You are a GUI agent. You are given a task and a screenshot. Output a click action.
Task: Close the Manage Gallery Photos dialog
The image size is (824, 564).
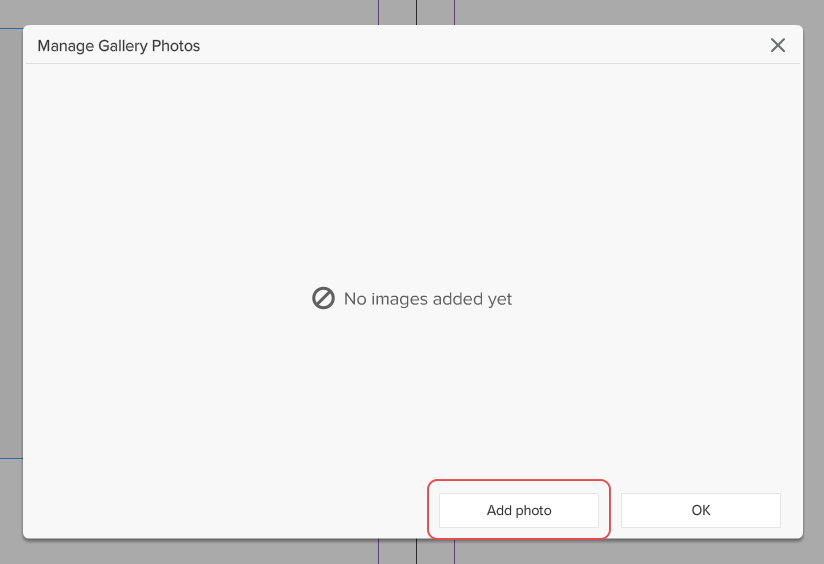coord(778,45)
